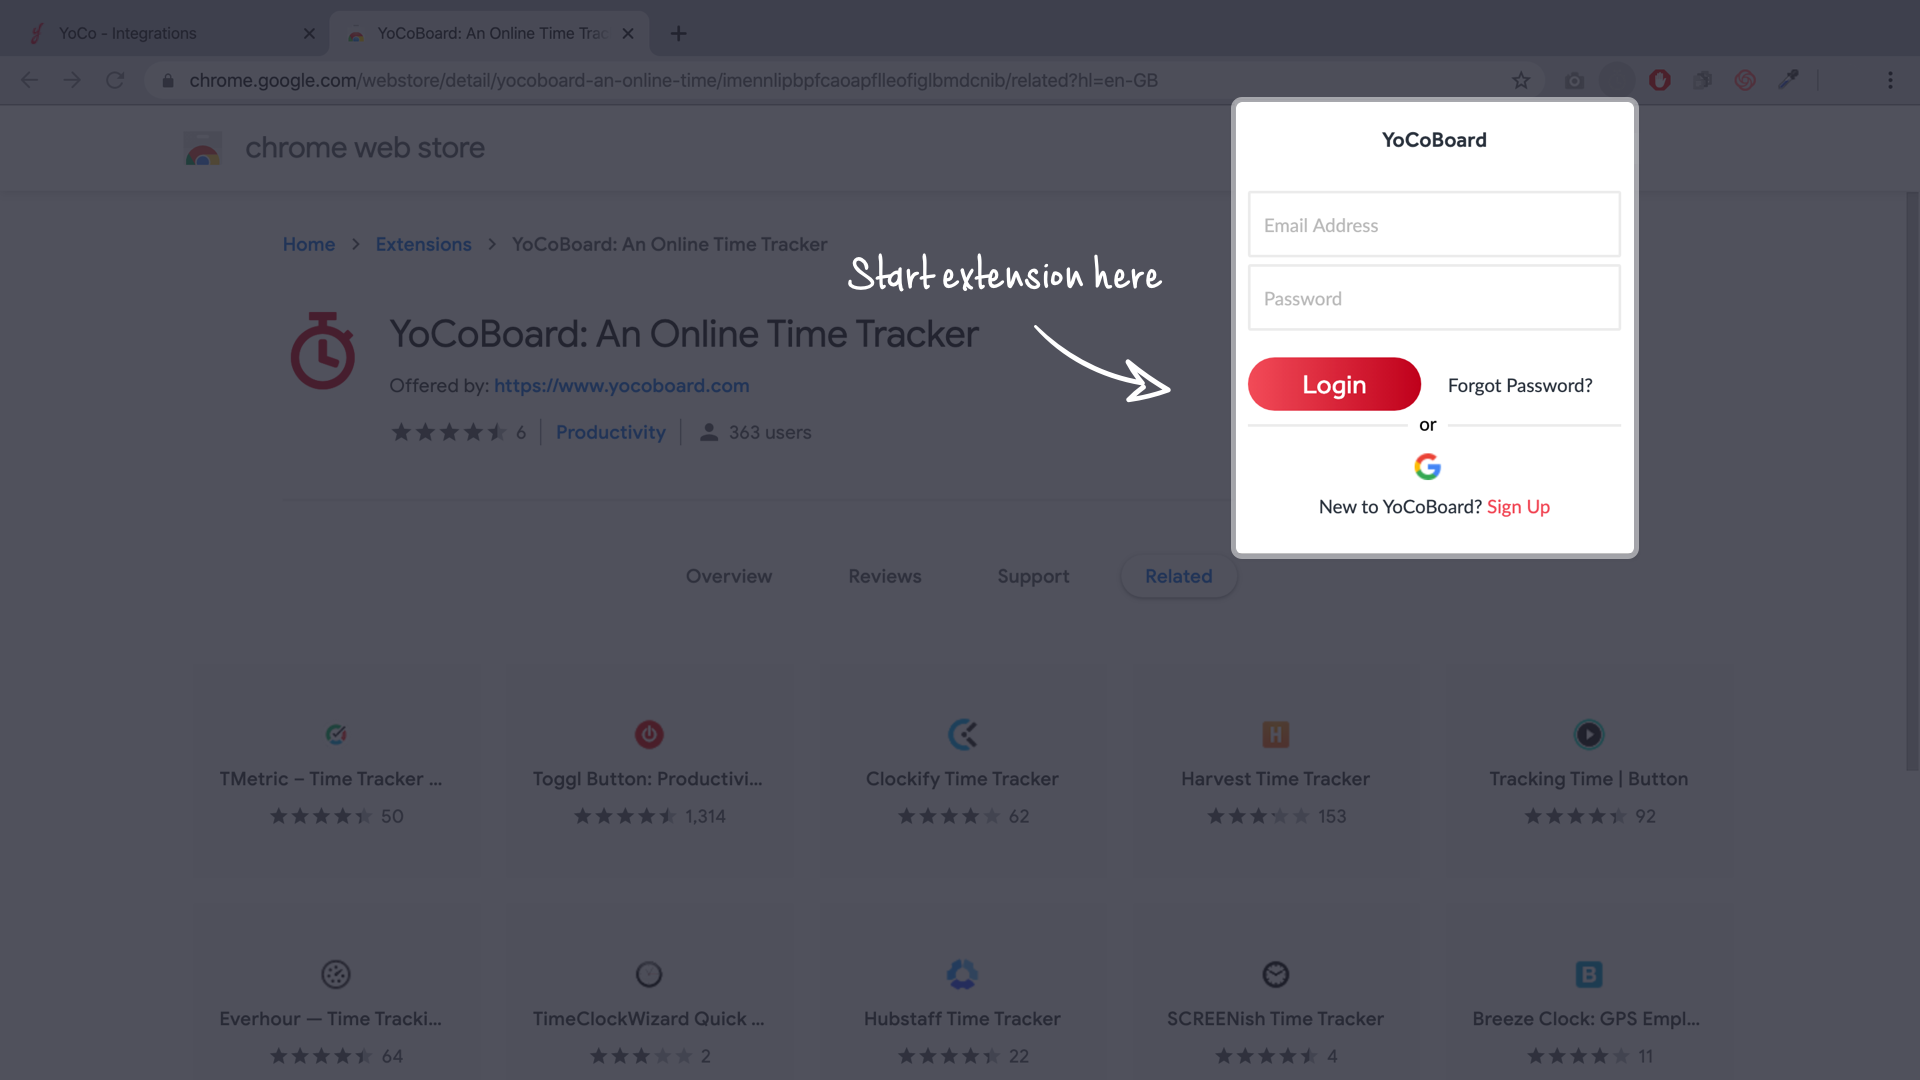Click the Tracking Time Button icon
Screen dimensions: 1920x1080
tap(1589, 735)
